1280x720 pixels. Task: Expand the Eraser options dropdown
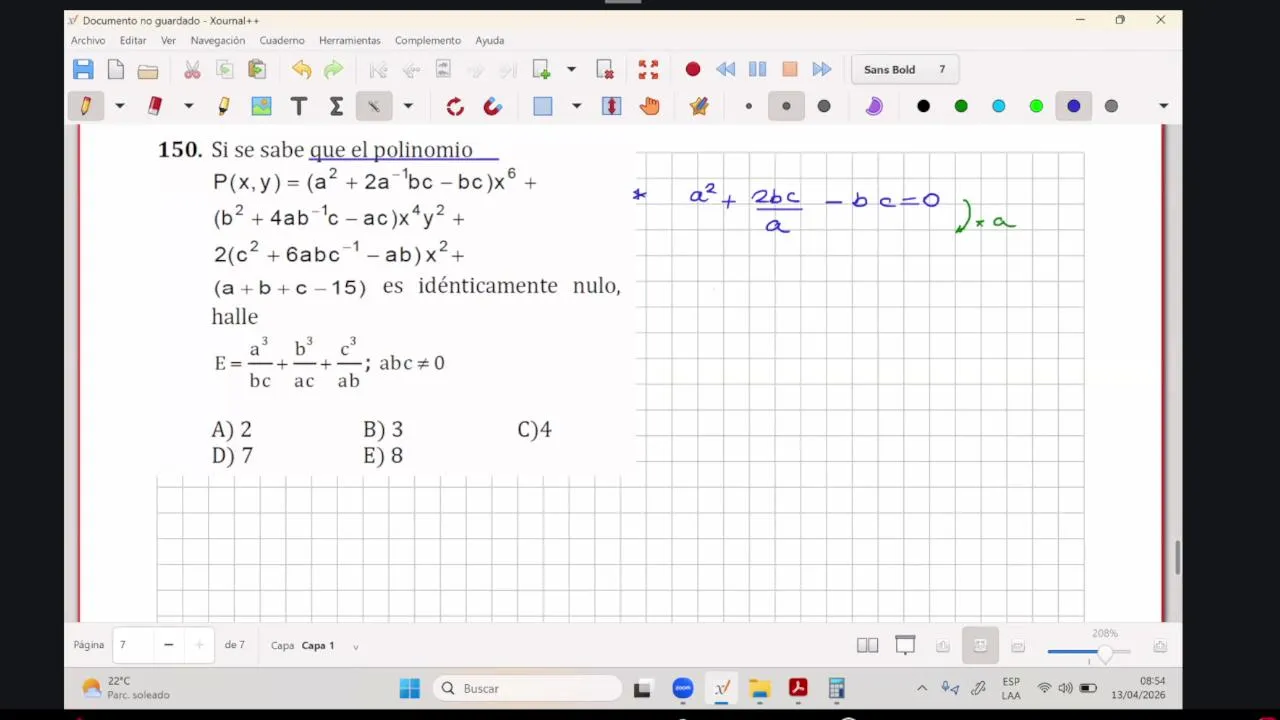point(188,106)
